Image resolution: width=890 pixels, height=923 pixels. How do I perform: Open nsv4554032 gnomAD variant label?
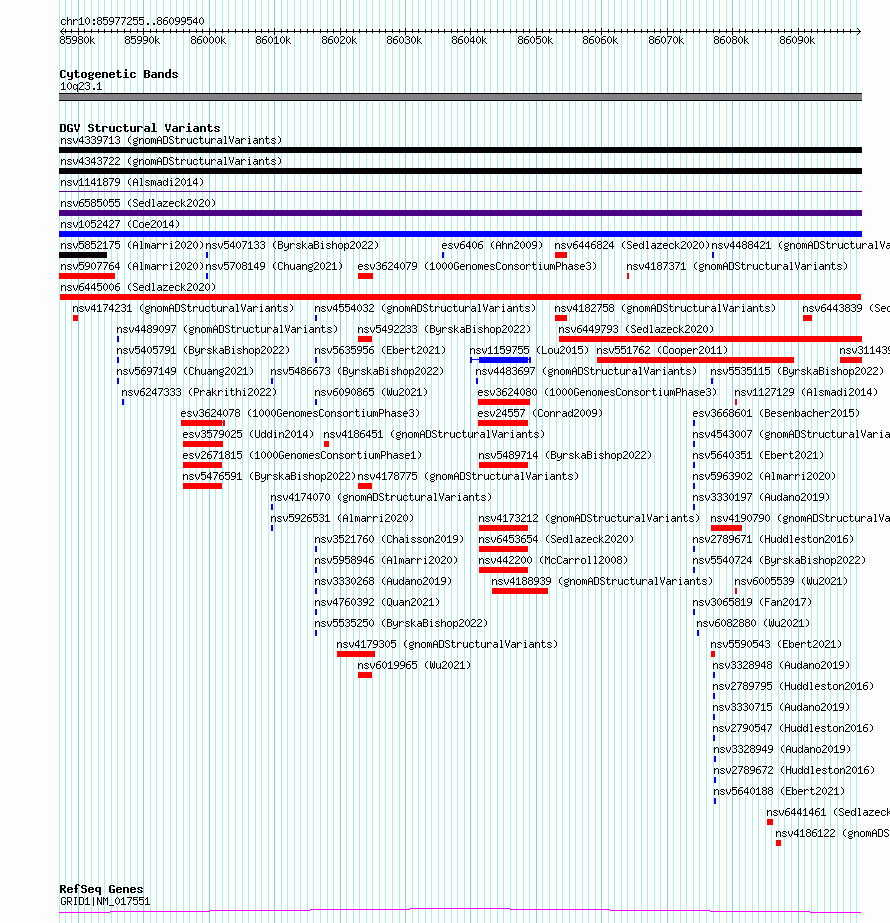pyautogui.click(x=425, y=308)
